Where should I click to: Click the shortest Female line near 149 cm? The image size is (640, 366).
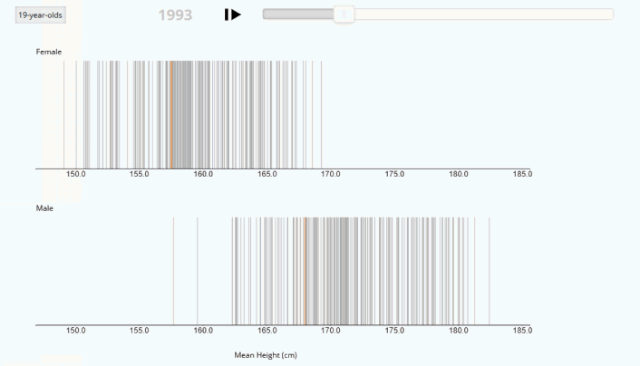coord(64,115)
